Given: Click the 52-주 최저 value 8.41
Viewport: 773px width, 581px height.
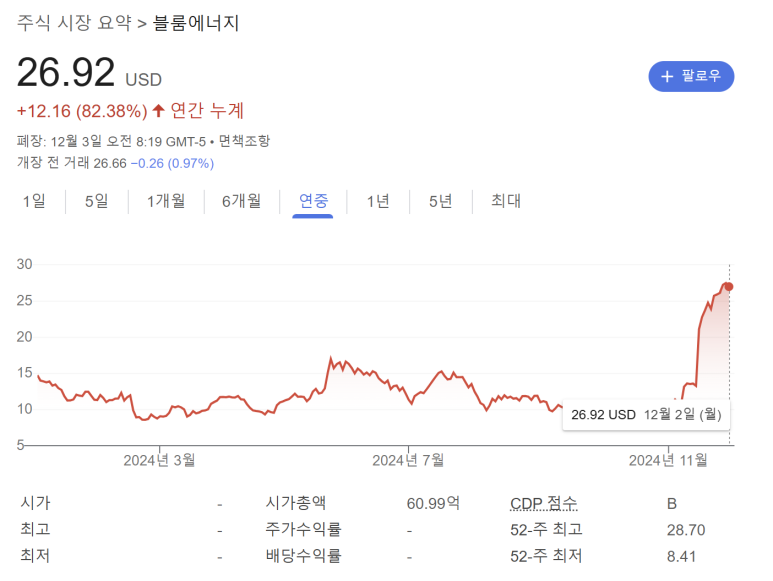Looking at the screenshot, I should (x=681, y=556).
